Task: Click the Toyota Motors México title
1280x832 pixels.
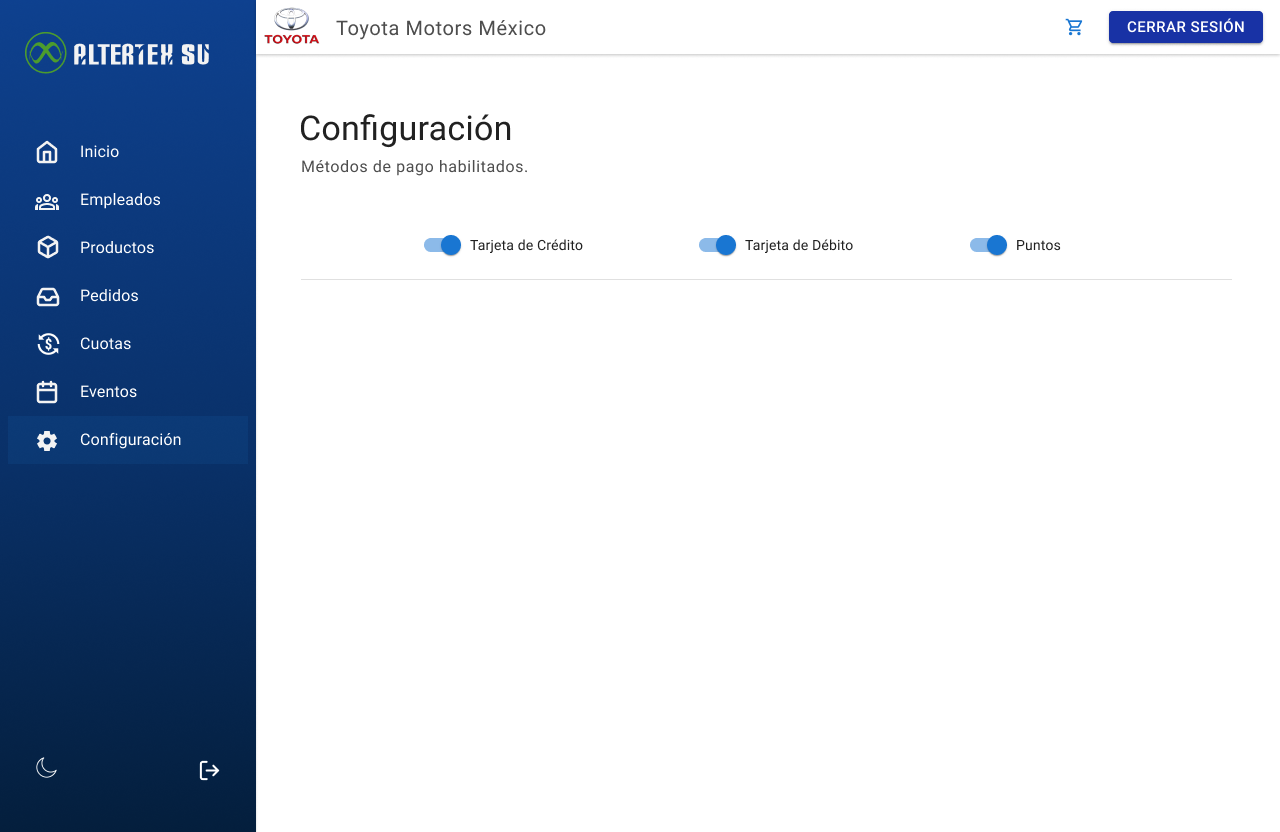Action: [441, 28]
